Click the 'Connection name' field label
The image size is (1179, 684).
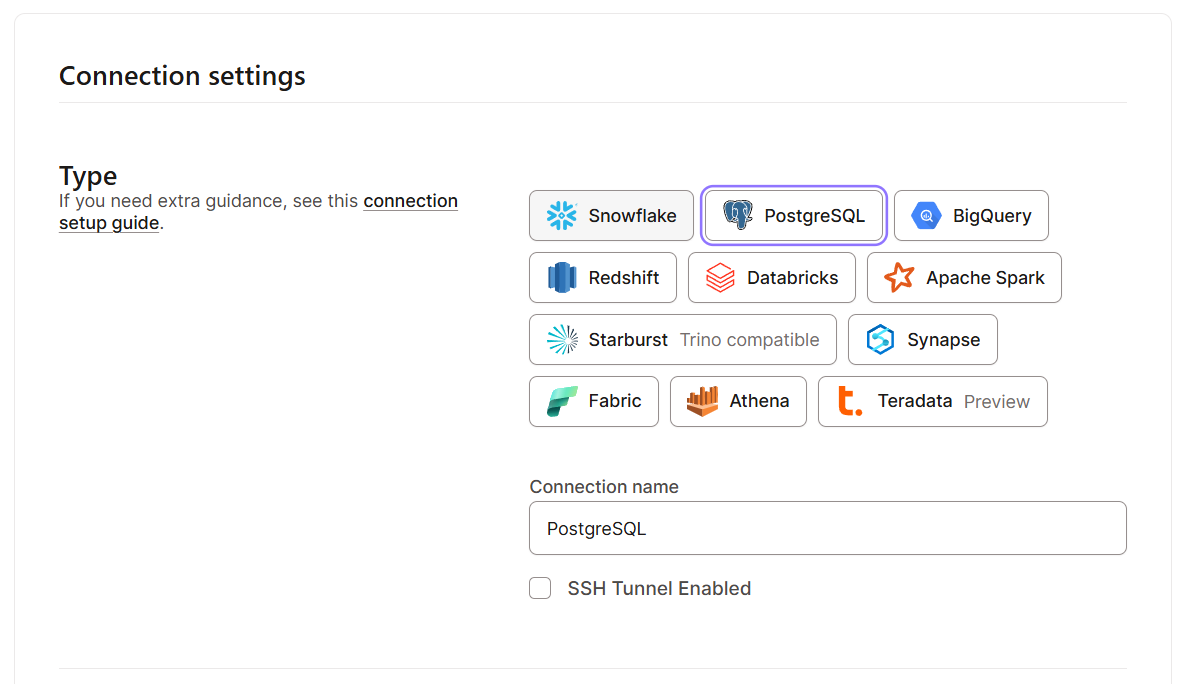(604, 487)
